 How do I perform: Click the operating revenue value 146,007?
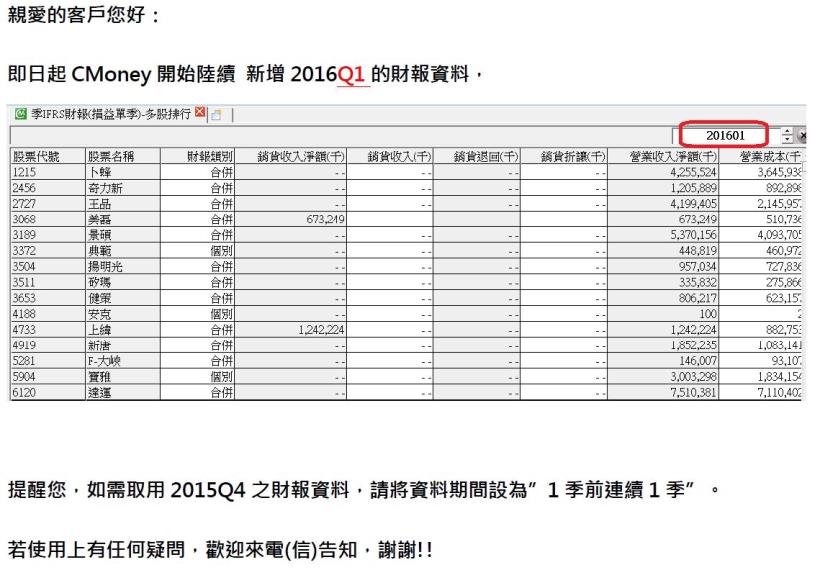click(x=698, y=361)
